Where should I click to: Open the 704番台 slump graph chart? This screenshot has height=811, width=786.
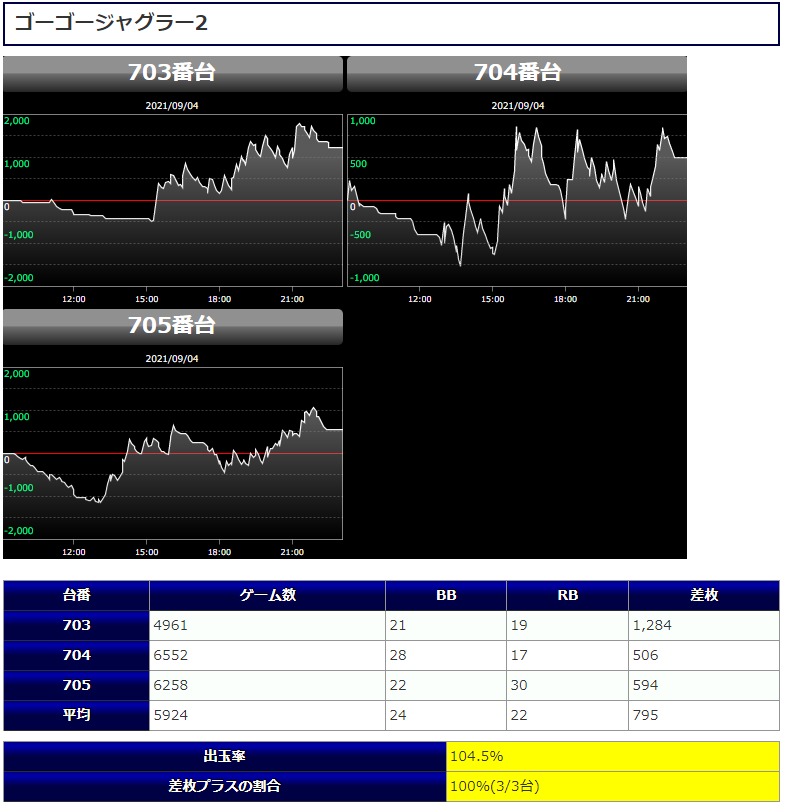517,200
